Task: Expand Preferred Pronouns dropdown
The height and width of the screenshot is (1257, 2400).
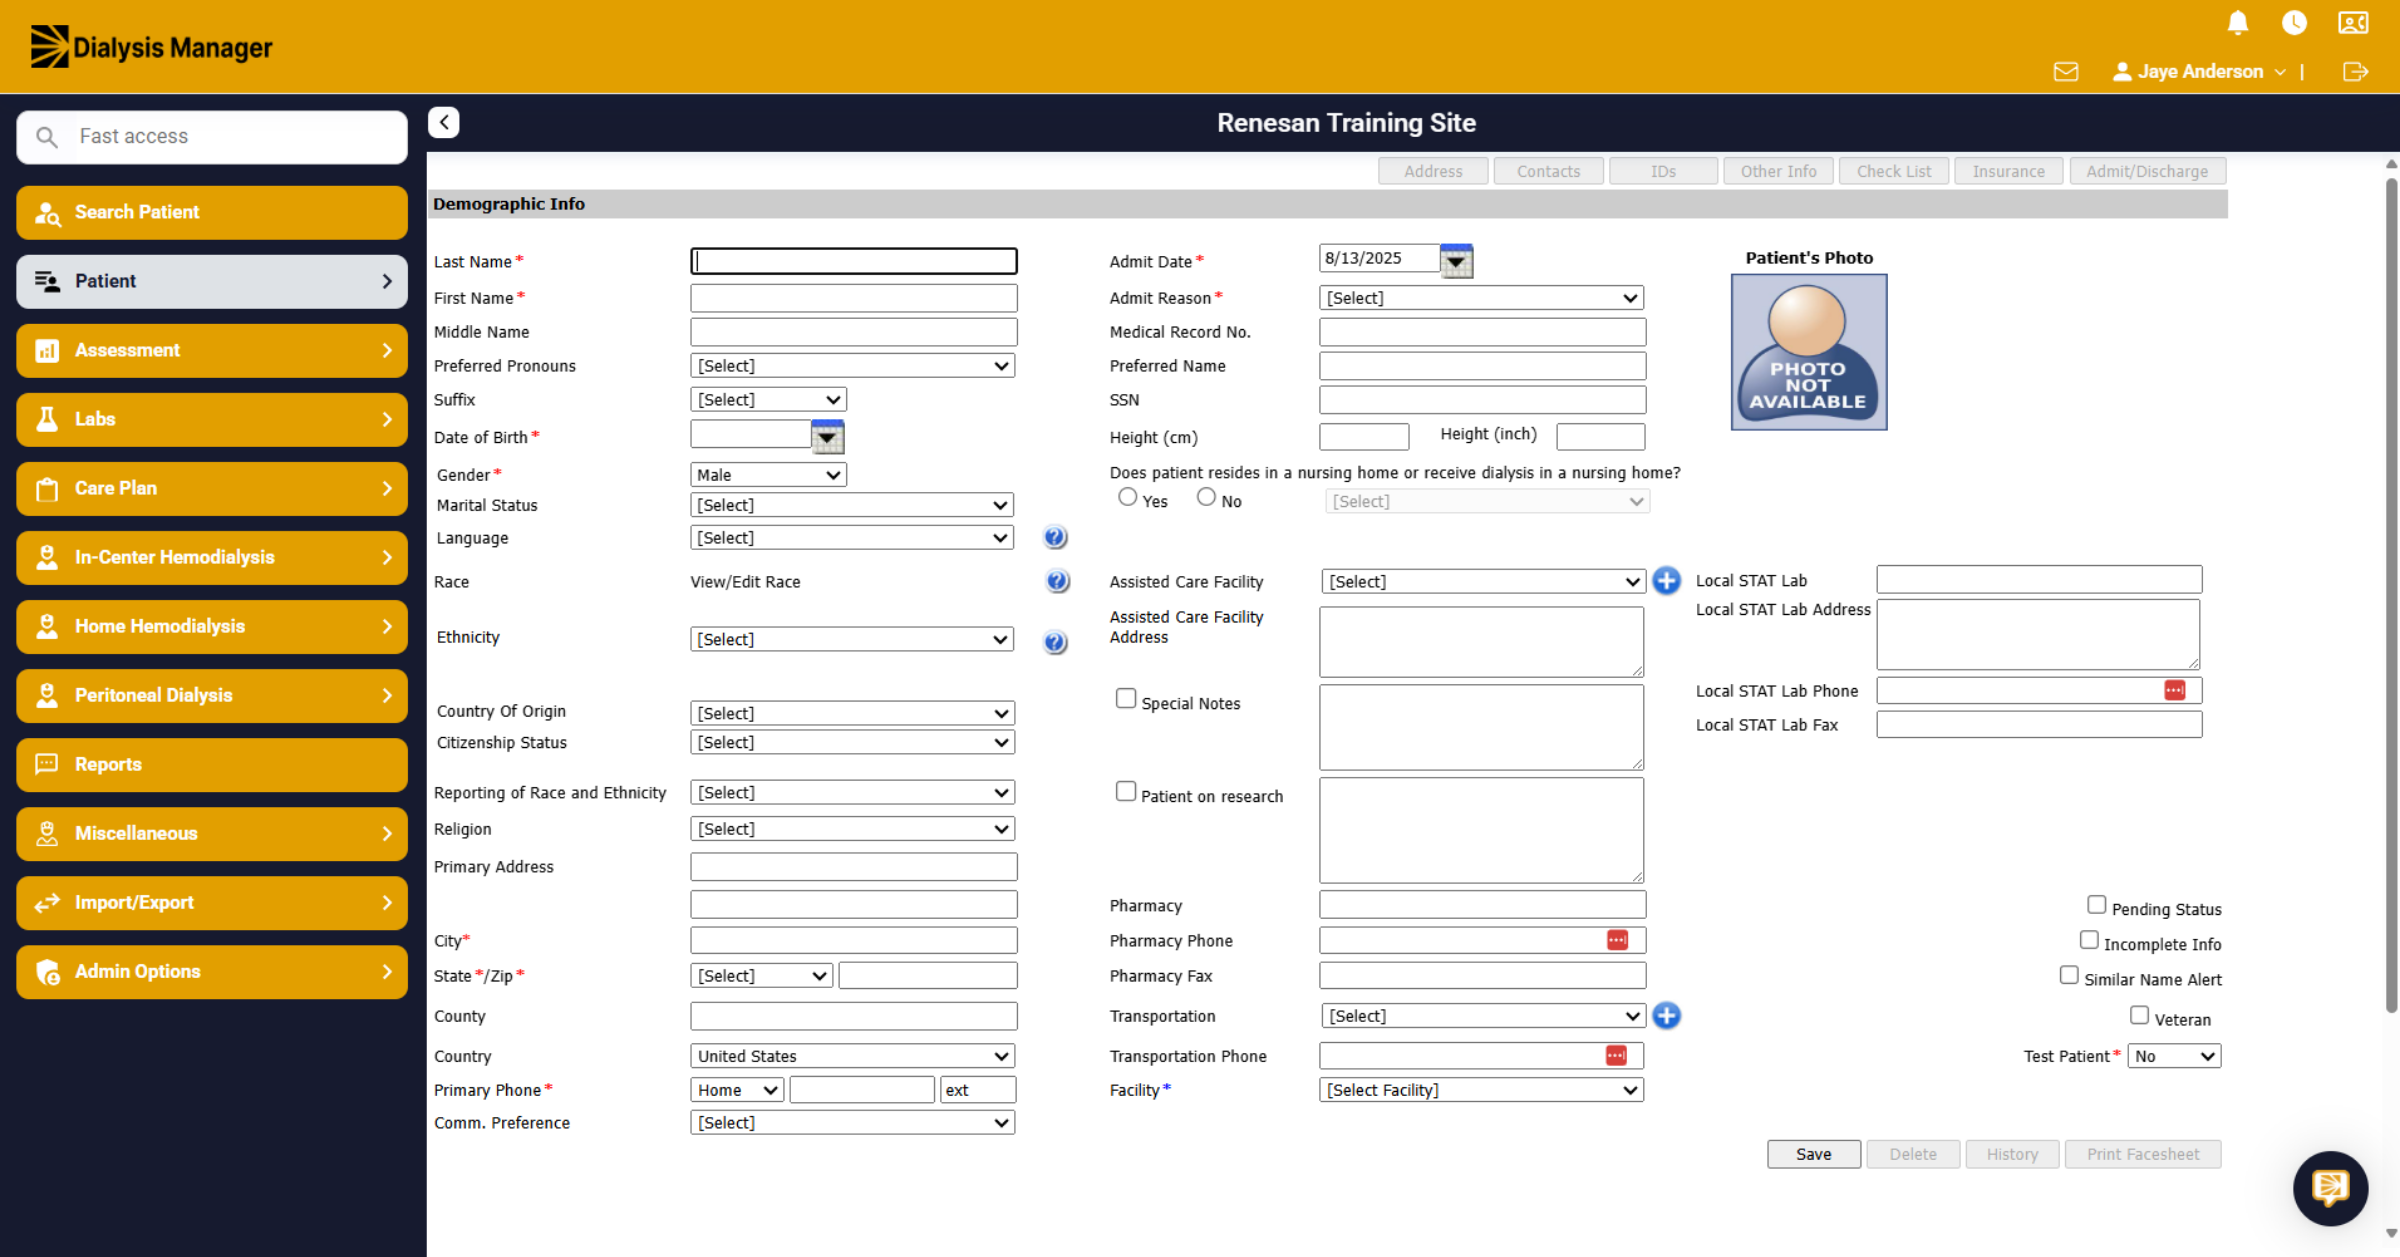Action: point(853,366)
